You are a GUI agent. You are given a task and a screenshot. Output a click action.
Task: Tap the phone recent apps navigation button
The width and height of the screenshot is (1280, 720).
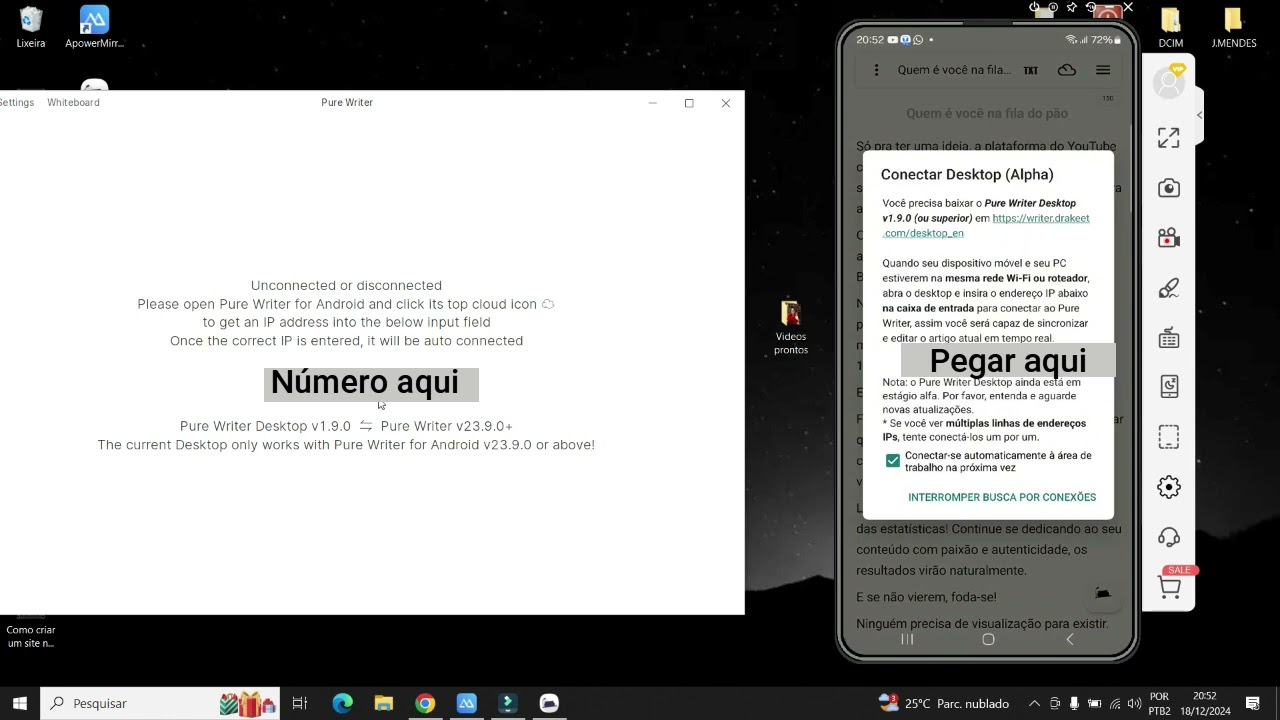[x=907, y=639]
